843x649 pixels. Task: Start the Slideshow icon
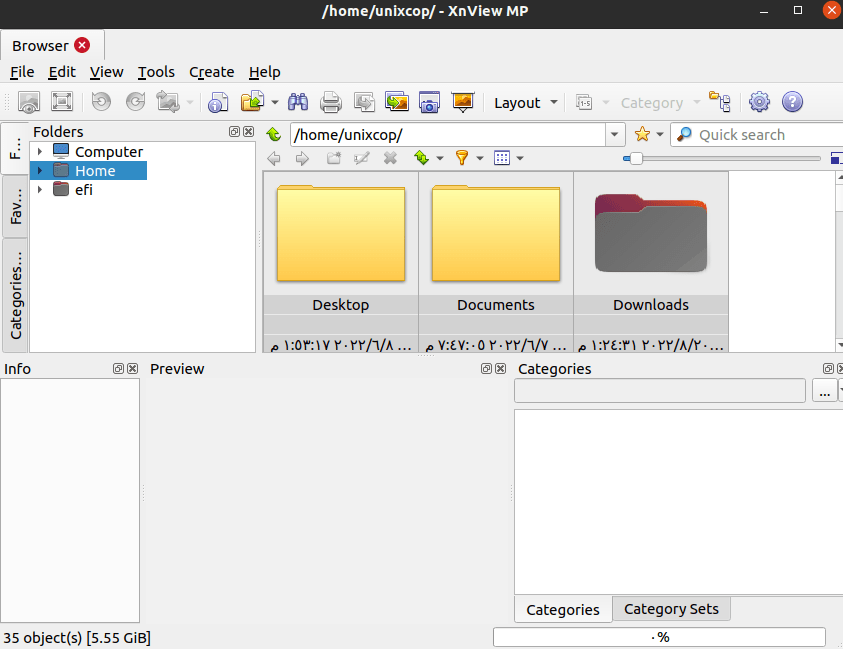pos(463,102)
